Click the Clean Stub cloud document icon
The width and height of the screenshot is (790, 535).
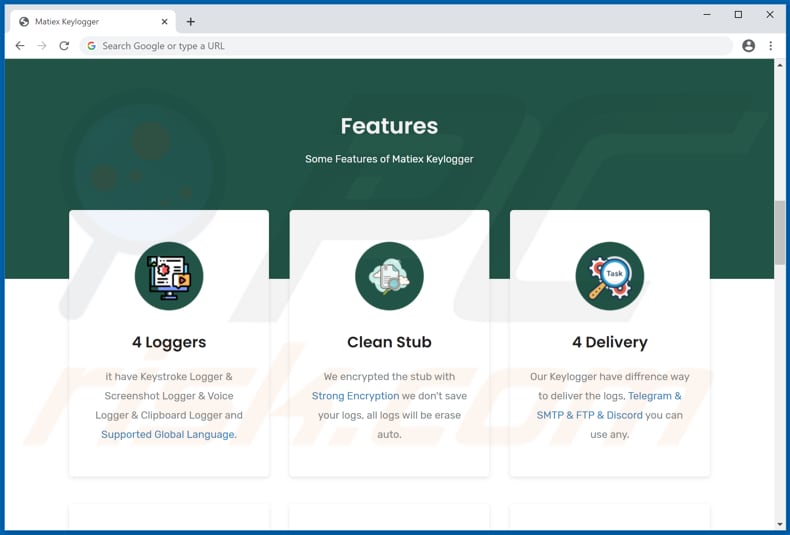389,276
